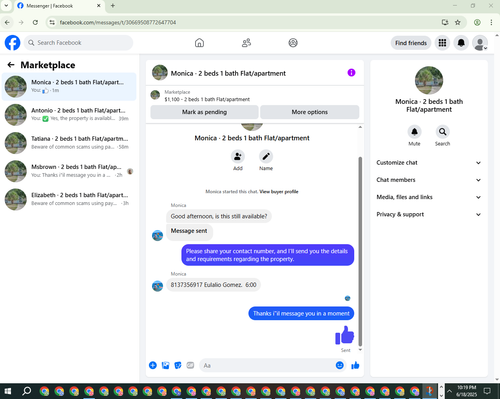Open the Antonio conversation
The image size is (500, 399).
(x=69, y=115)
